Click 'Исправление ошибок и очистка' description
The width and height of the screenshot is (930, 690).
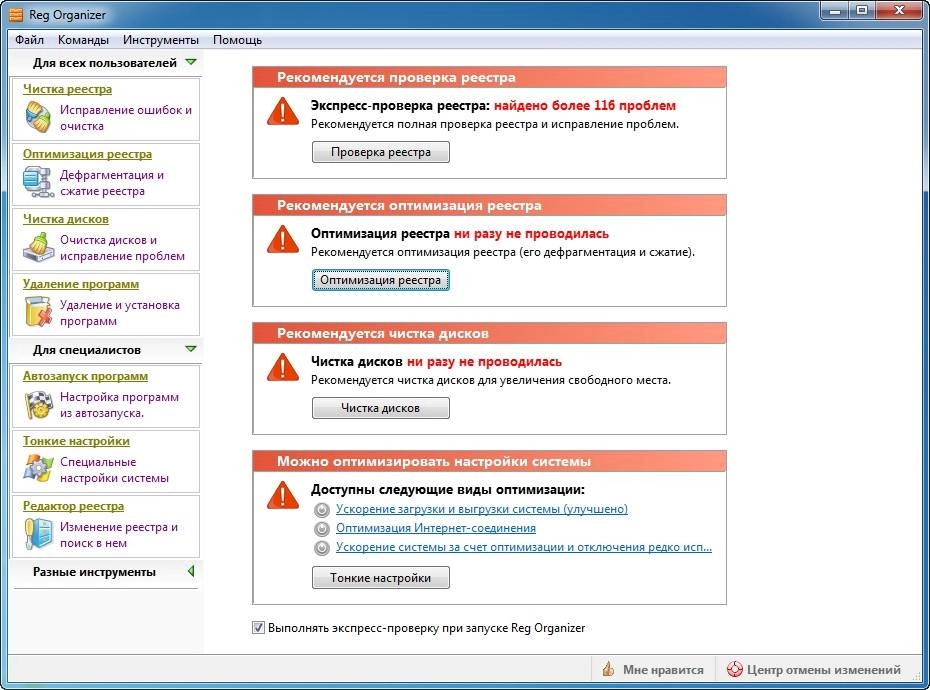pyautogui.click(x=126, y=117)
